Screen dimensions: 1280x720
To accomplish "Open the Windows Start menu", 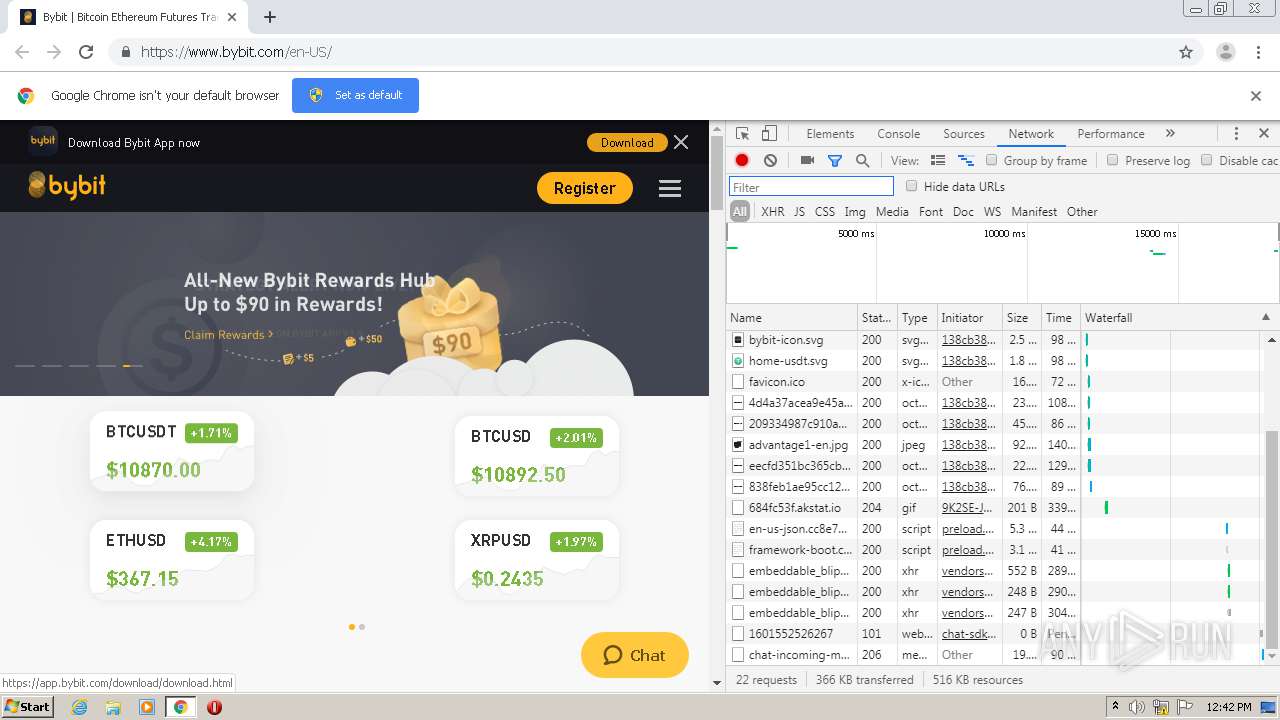I will pyautogui.click(x=27, y=707).
